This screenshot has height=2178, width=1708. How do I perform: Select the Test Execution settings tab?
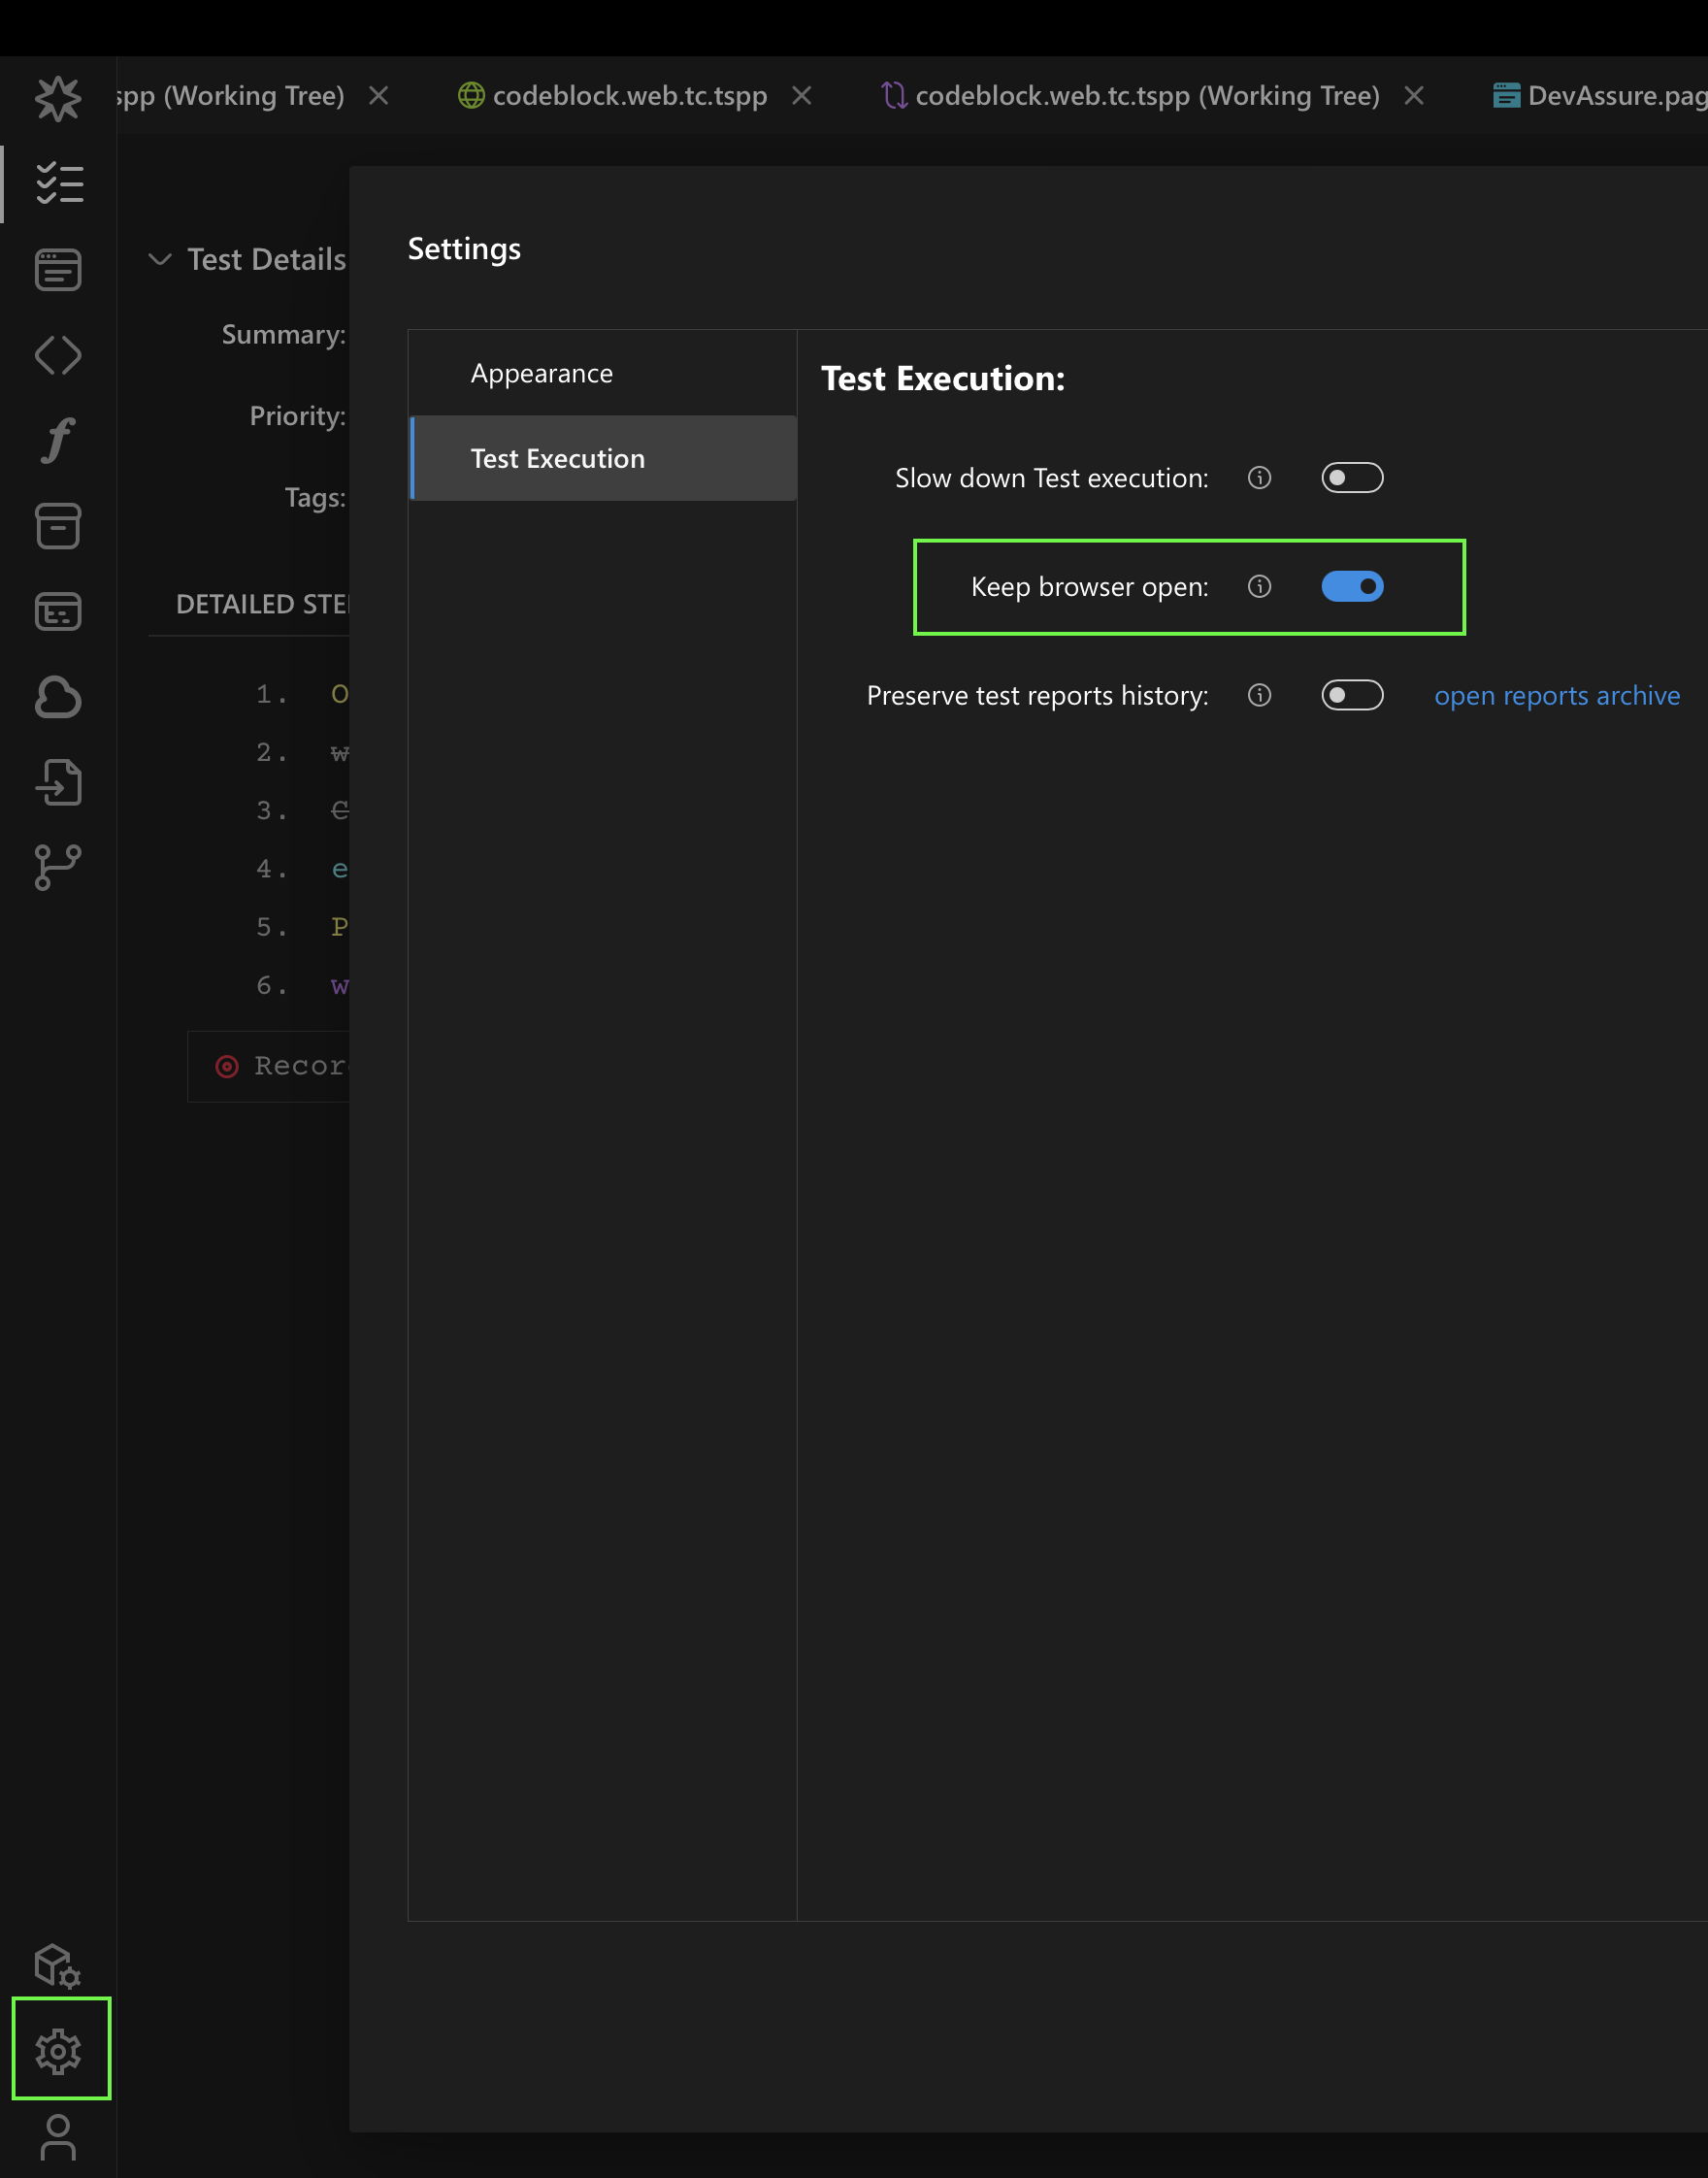pos(557,459)
